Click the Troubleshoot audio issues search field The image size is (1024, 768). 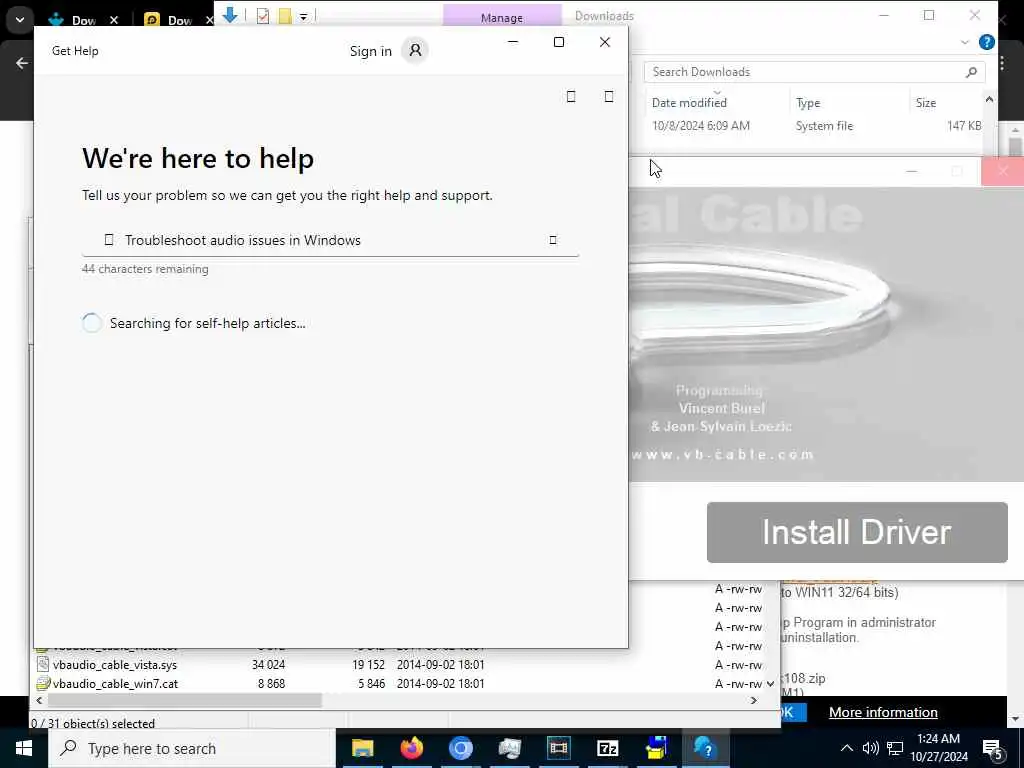tap(330, 240)
